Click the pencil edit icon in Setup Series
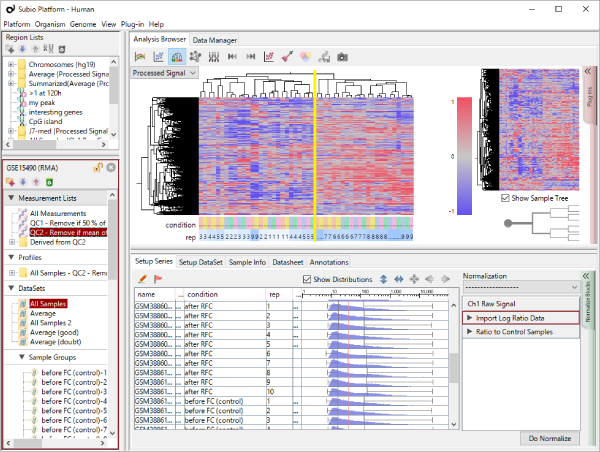Viewport: 600px width, 452px height. point(143,279)
